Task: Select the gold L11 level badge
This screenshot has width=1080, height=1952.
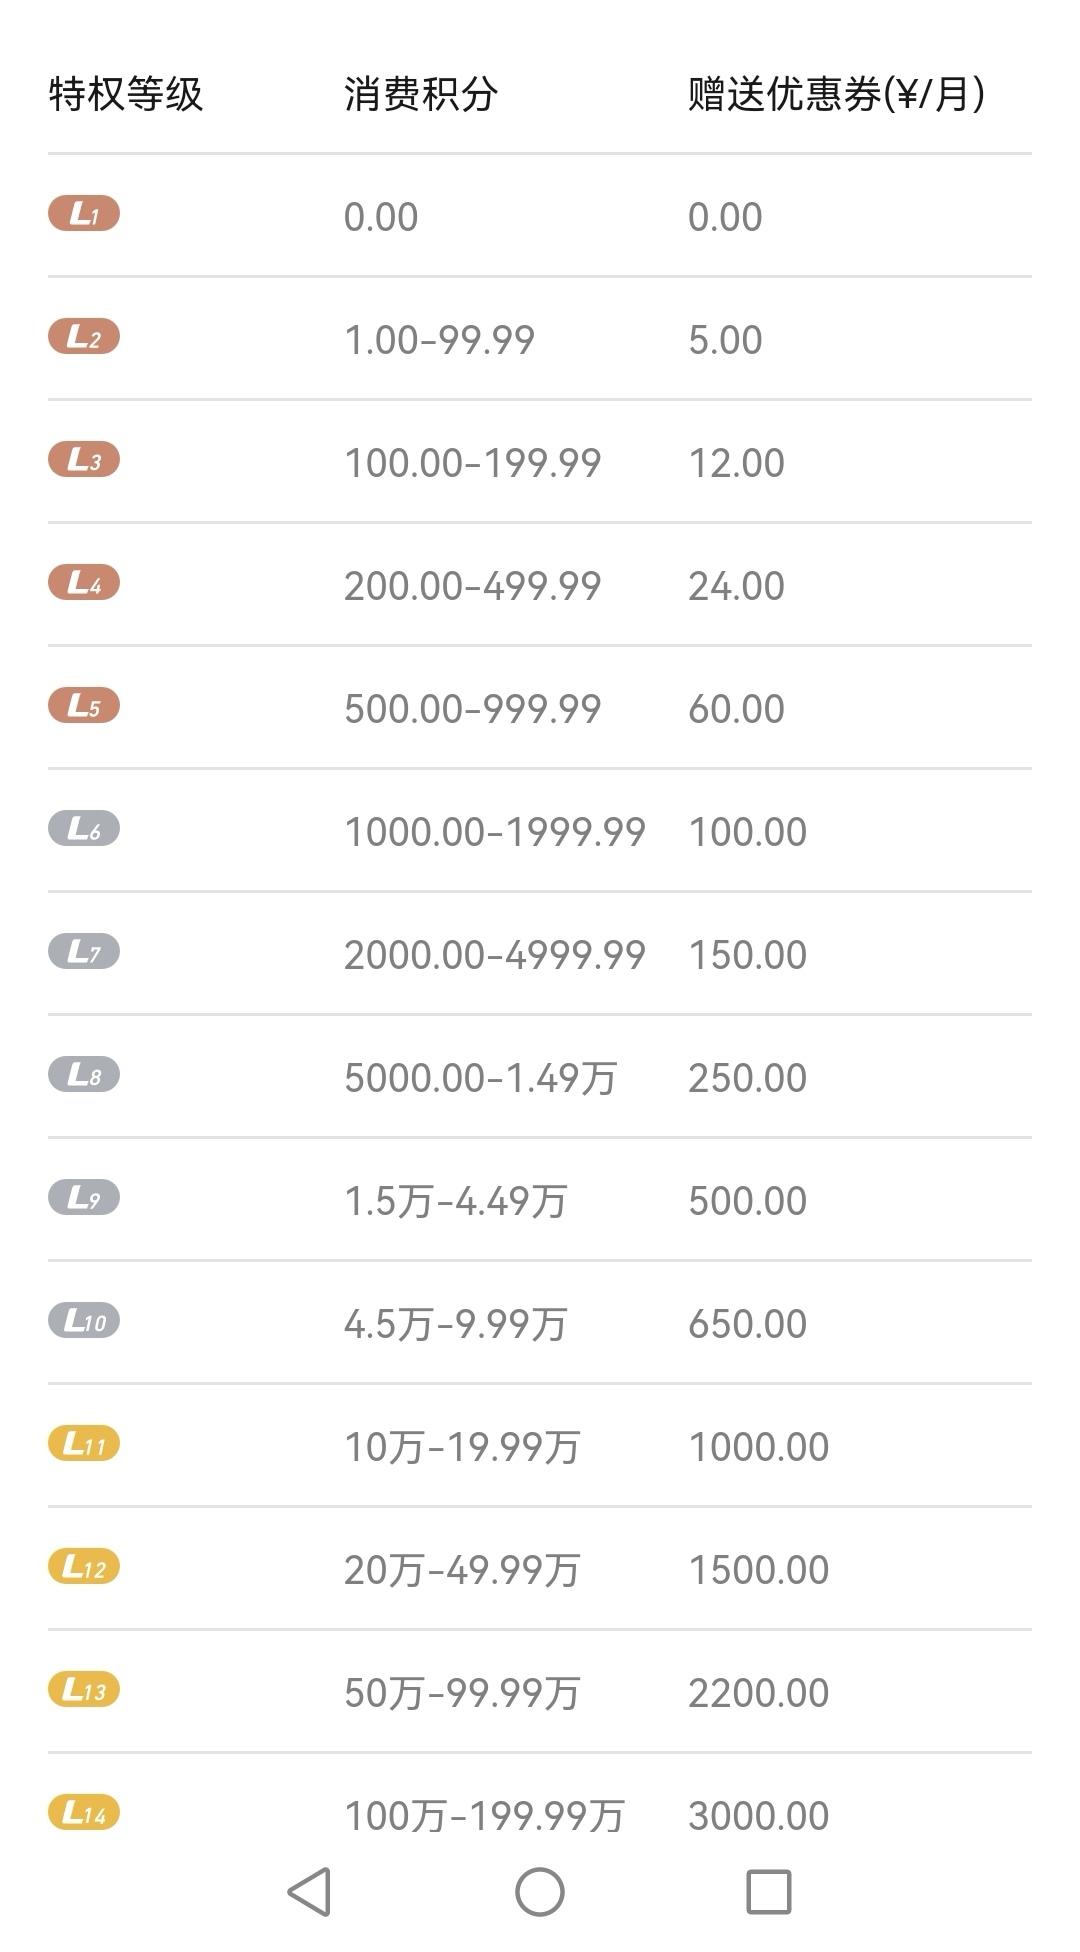Action: (84, 1444)
